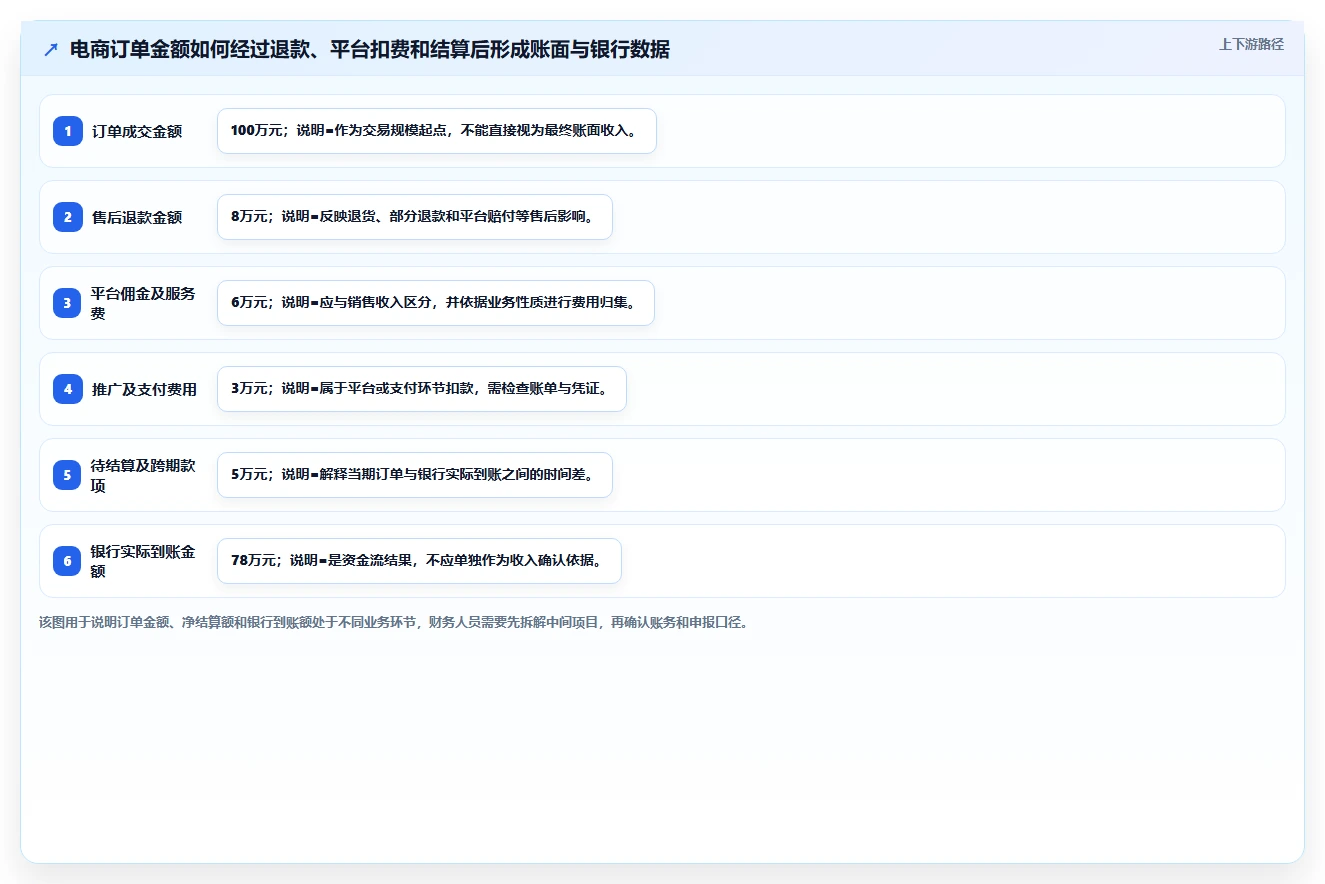Click the footnote starting 该图用于说明订单金额
This screenshot has width=1325, height=884.
click(x=393, y=622)
